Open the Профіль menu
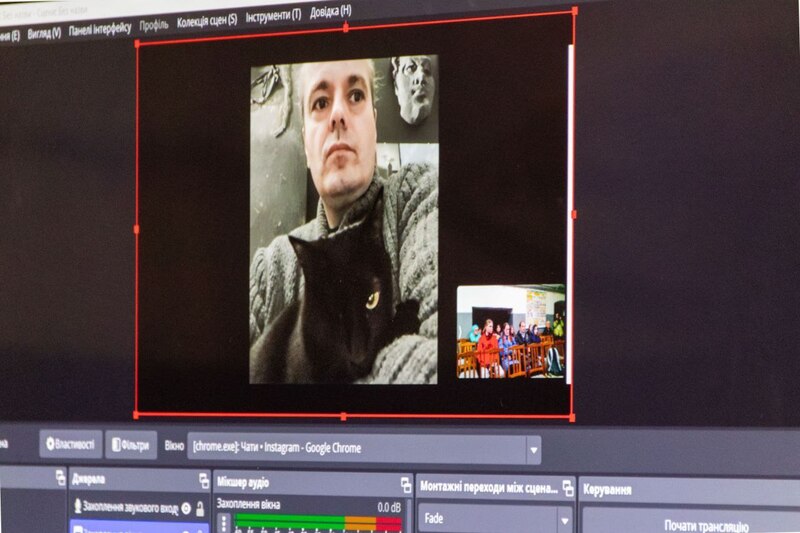Image resolution: width=800 pixels, height=533 pixels. click(x=154, y=25)
